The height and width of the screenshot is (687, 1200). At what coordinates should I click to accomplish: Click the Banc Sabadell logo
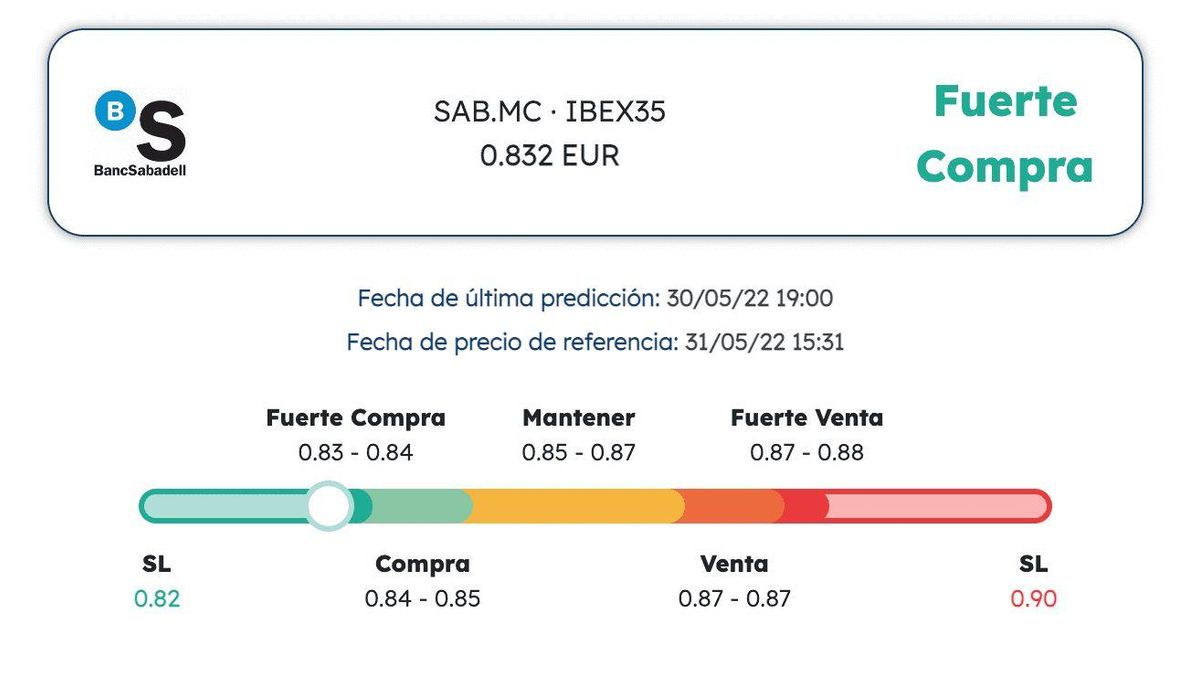click(x=141, y=134)
